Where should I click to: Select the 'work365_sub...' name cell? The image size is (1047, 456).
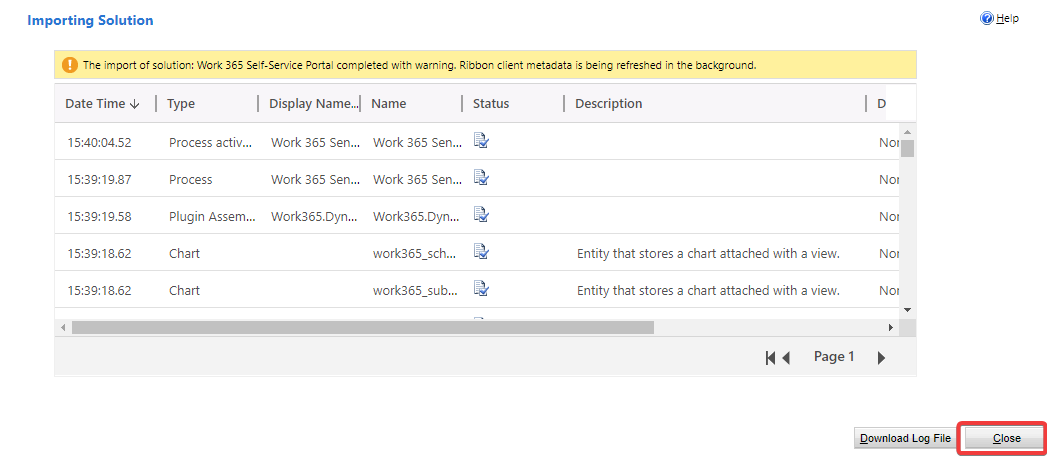coord(415,290)
